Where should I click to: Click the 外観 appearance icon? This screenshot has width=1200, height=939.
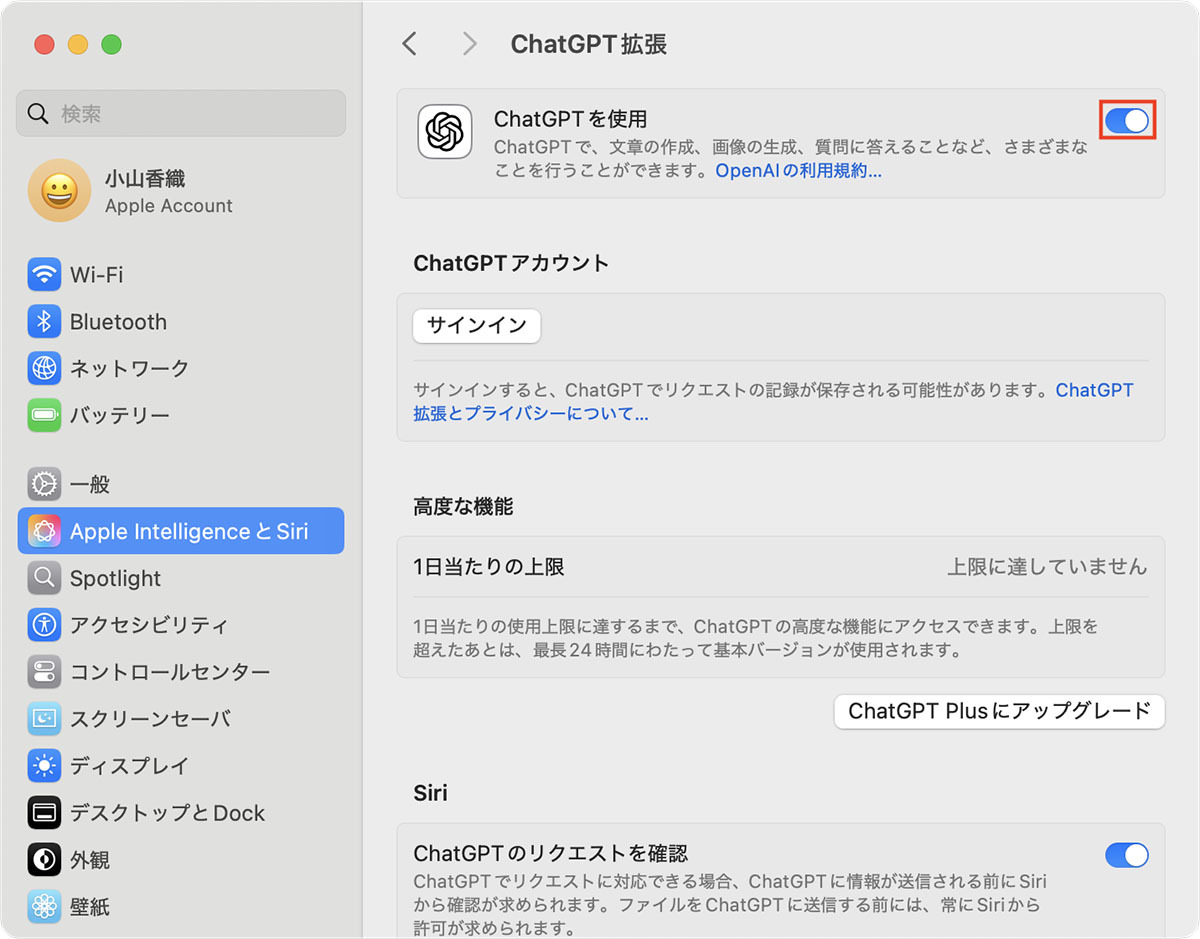[x=44, y=860]
